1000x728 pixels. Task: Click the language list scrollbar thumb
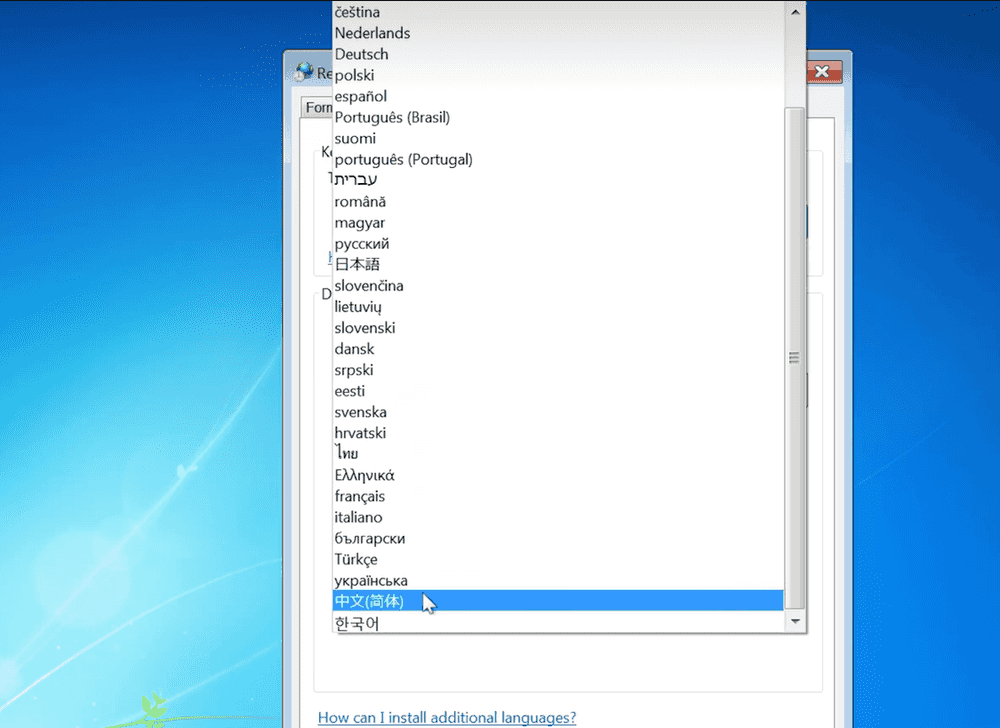(796, 357)
